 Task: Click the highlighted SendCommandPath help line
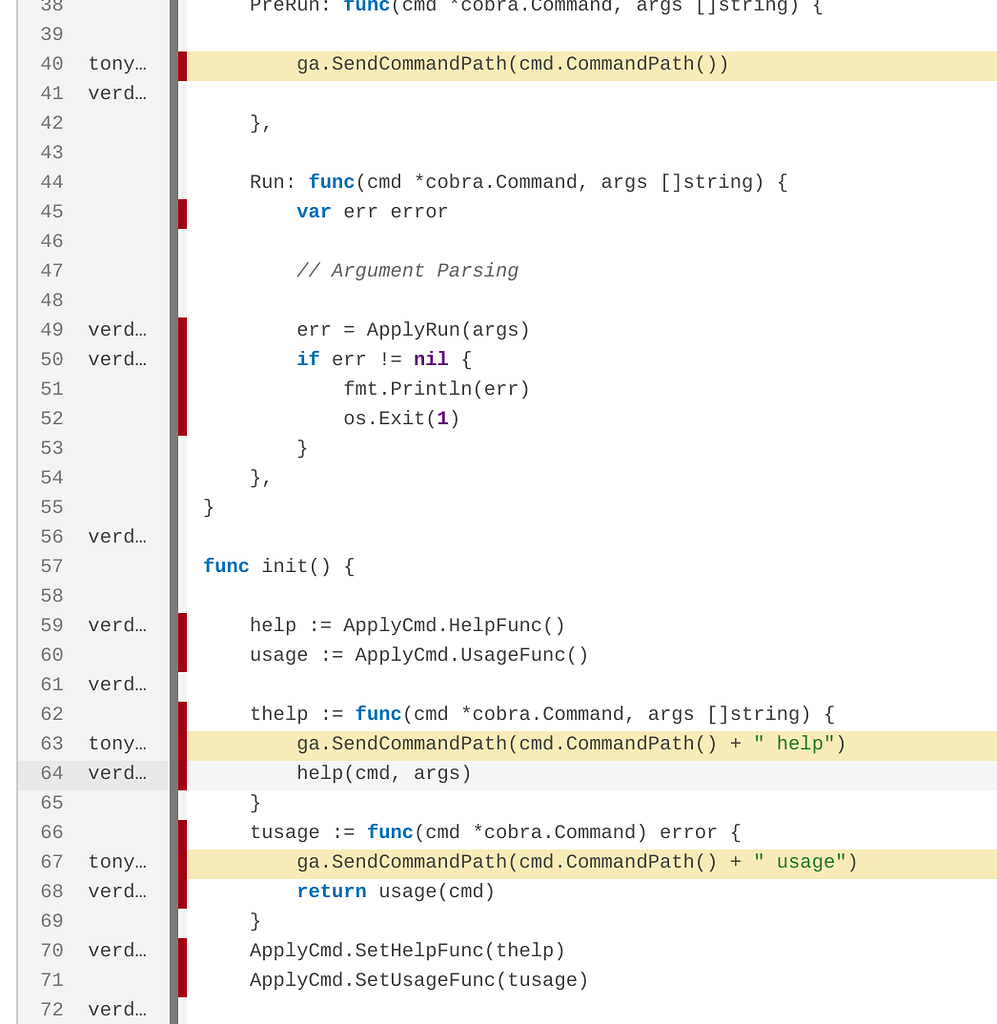point(570,744)
